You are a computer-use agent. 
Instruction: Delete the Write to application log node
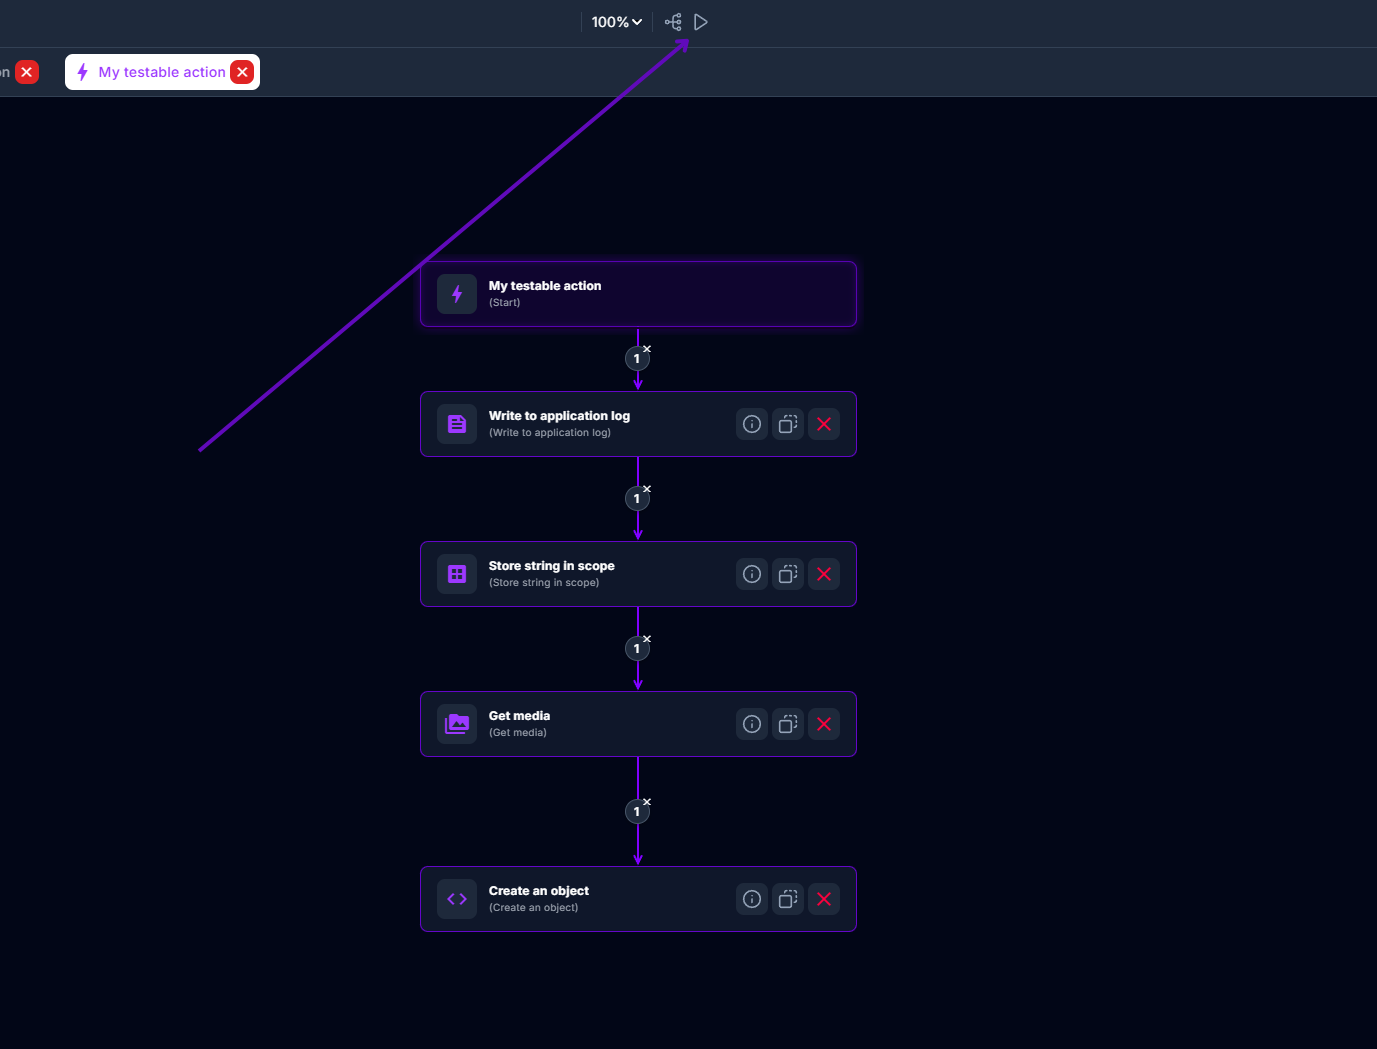[x=824, y=424]
